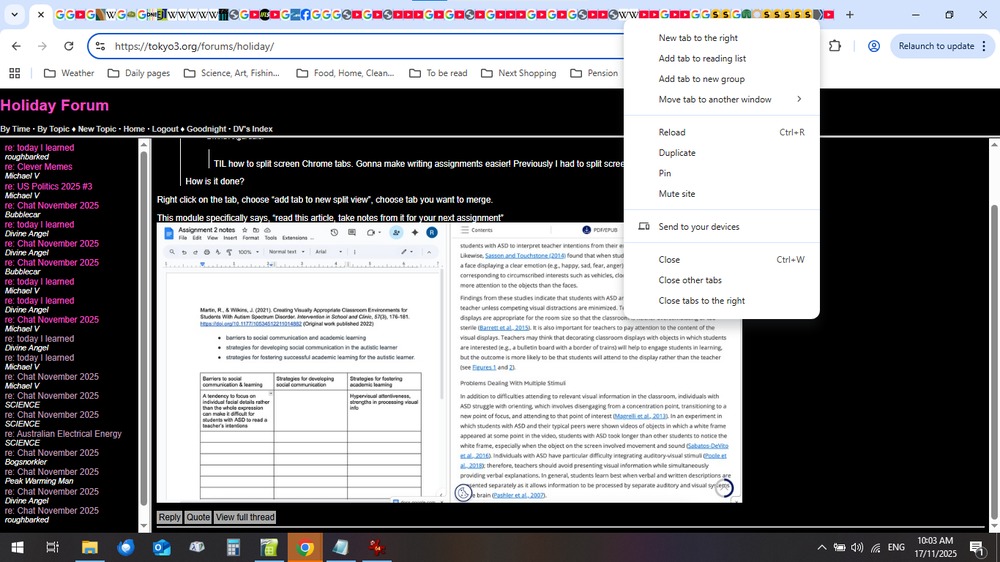This screenshot has width=1000, height=562.
Task: Open Outlook from the Windows taskbar
Action: coord(161,547)
